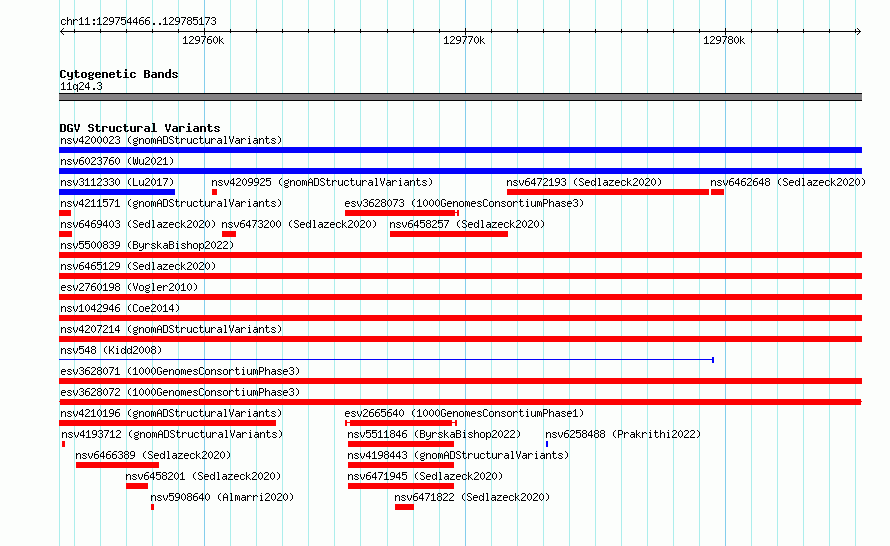Viewport: 890px width, 546px height.
Task: Click the 129760k ruler tick label
Action: coord(203,40)
